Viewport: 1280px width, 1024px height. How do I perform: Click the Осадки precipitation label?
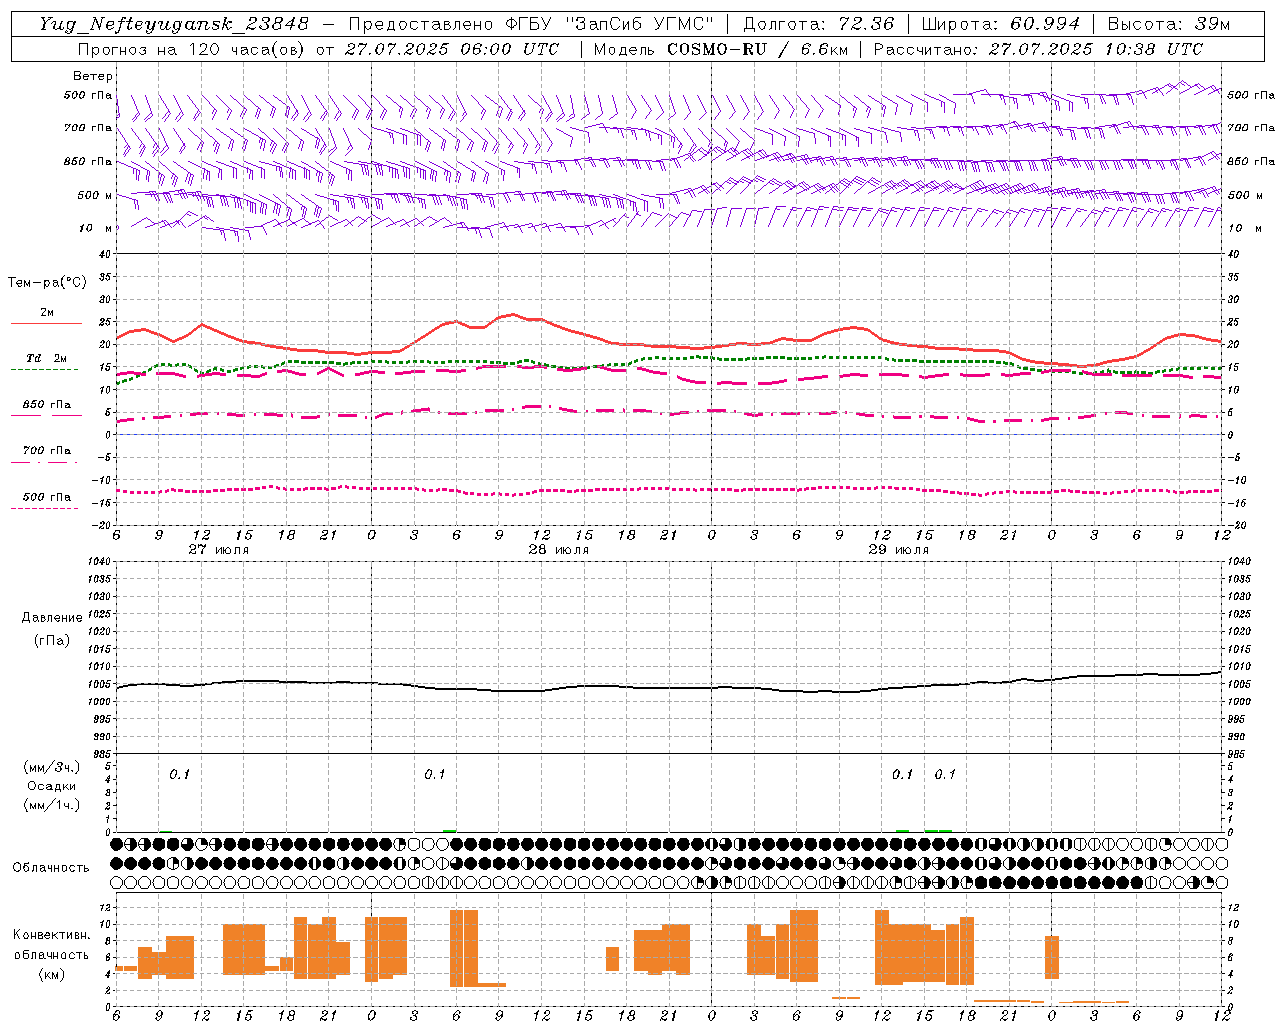click(52, 786)
